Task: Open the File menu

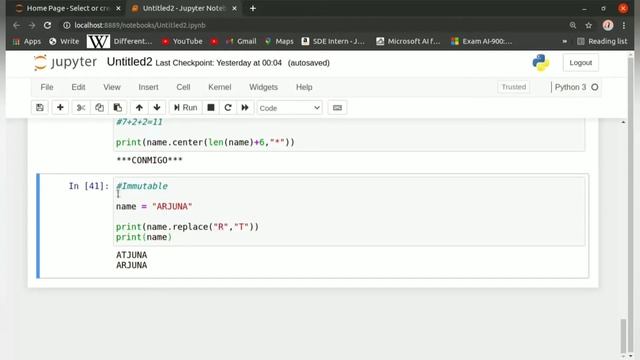Action: pyautogui.click(x=47, y=87)
